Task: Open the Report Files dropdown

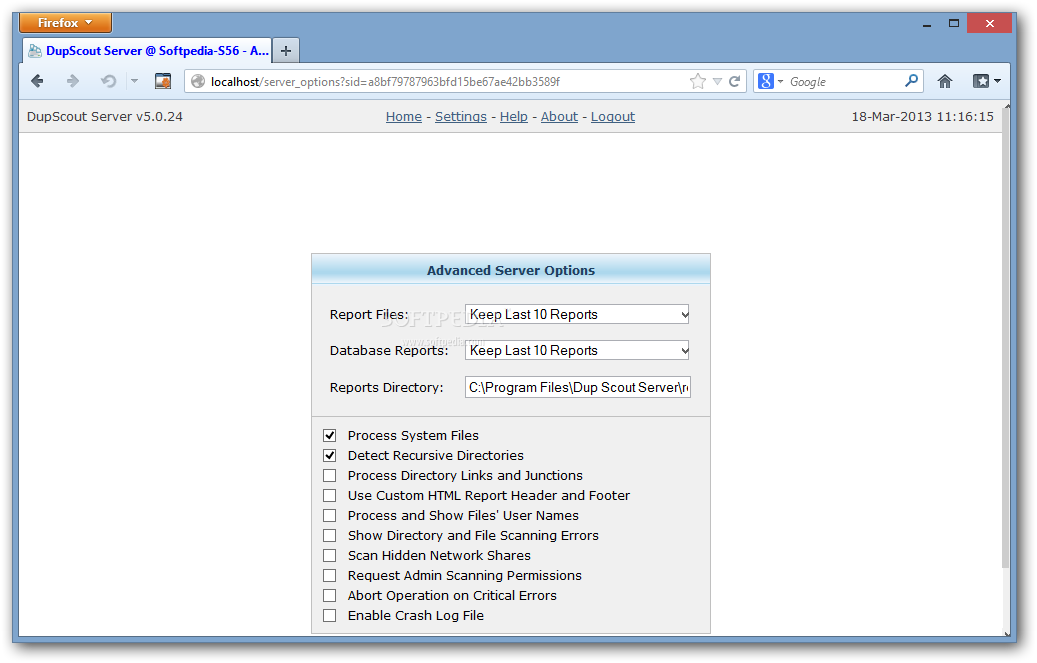Action: click(x=577, y=314)
